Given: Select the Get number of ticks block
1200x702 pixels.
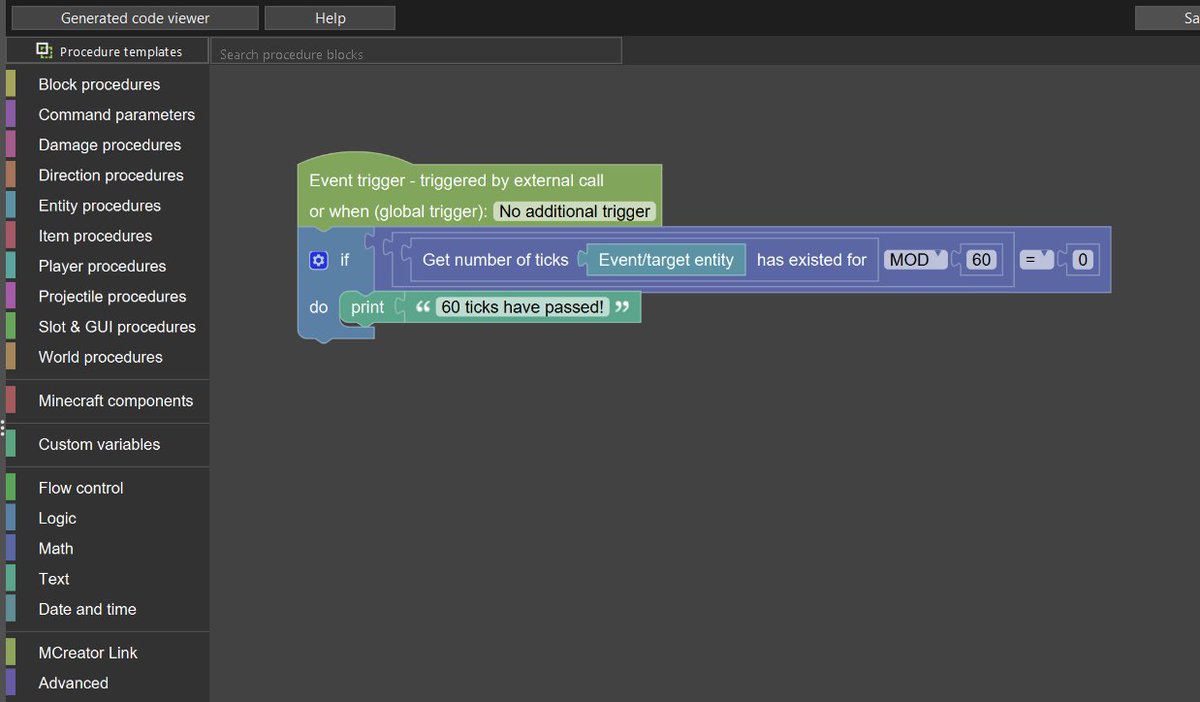Looking at the screenshot, I should pos(495,260).
